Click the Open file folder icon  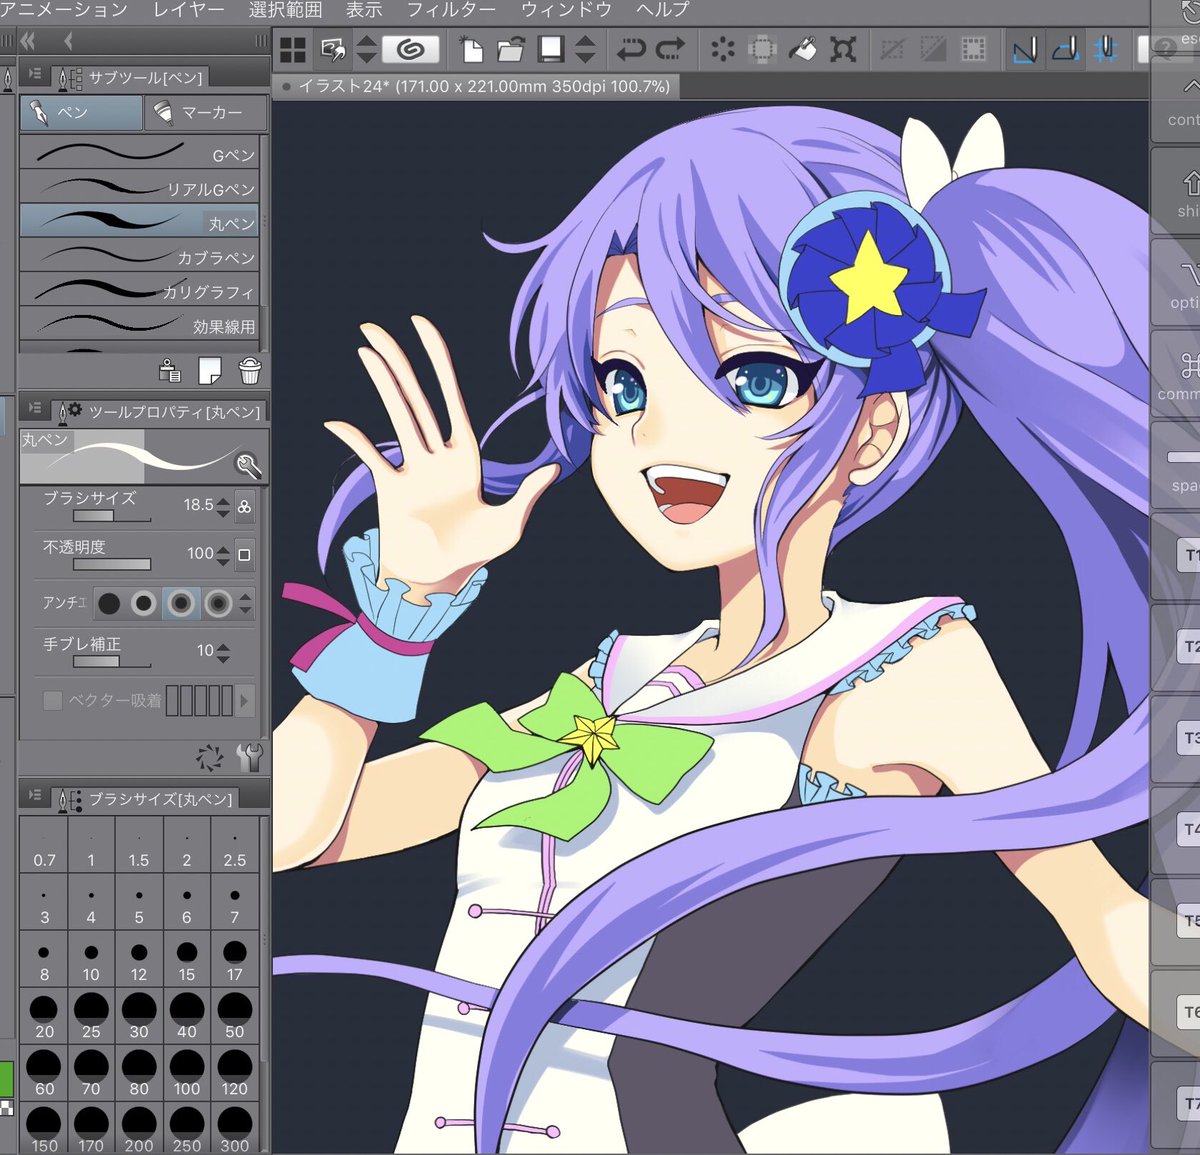[510, 48]
